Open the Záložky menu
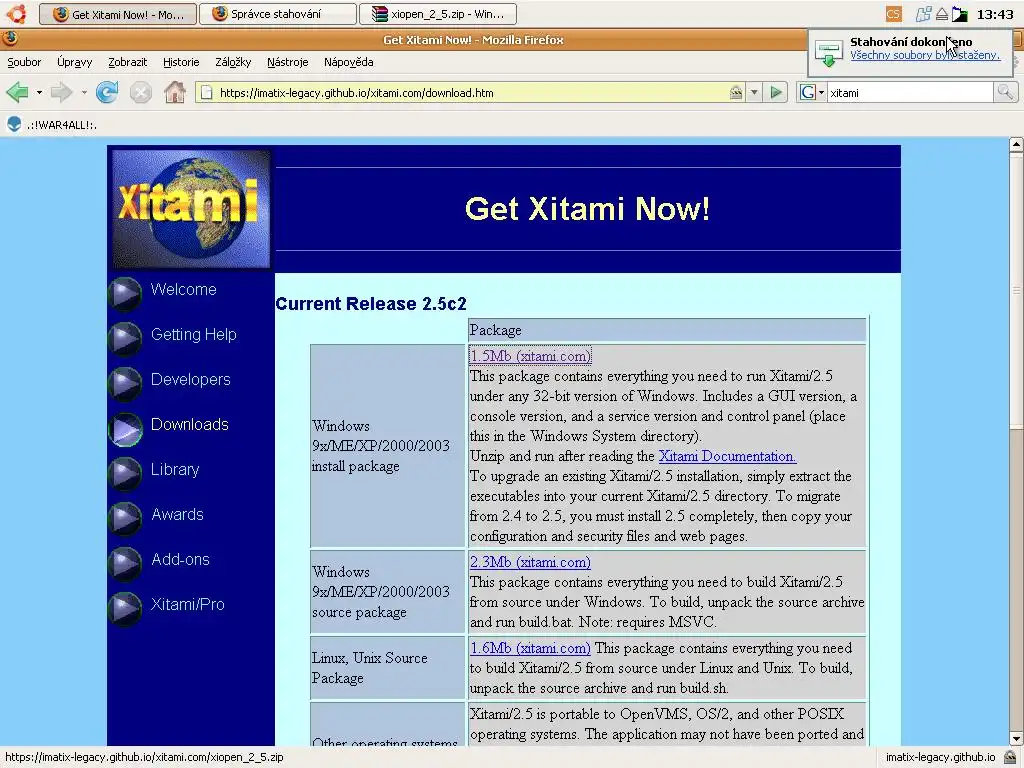The height and width of the screenshot is (768, 1024). (x=233, y=62)
